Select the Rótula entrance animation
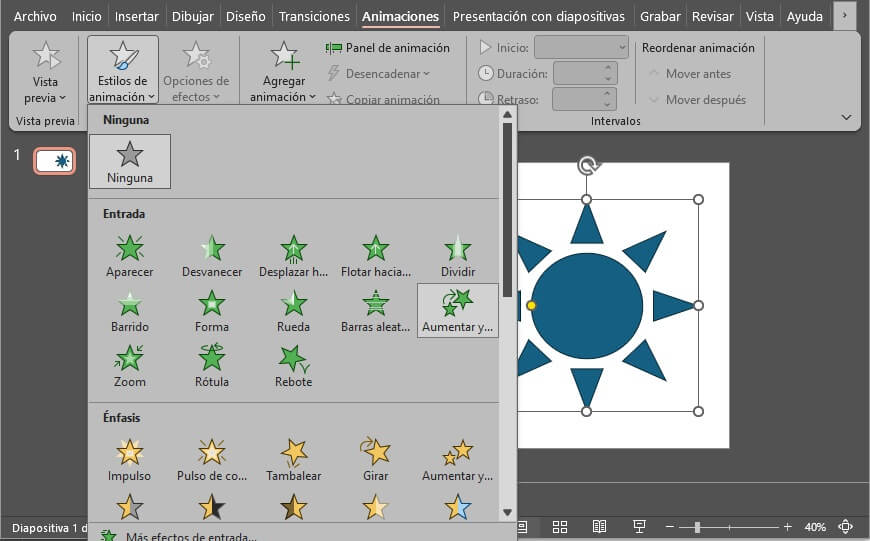 click(212, 366)
